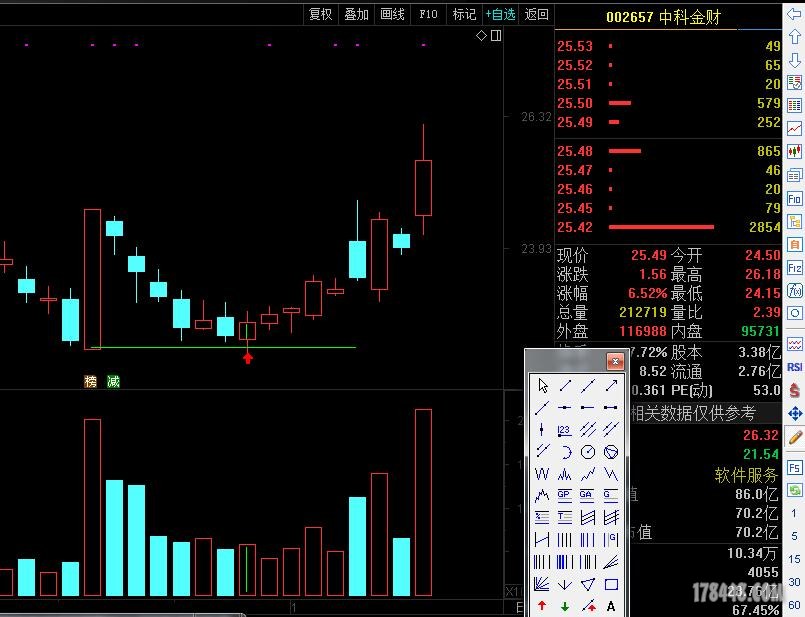Open the candlestick chart view from sidebar

pyautogui.click(x=794, y=152)
